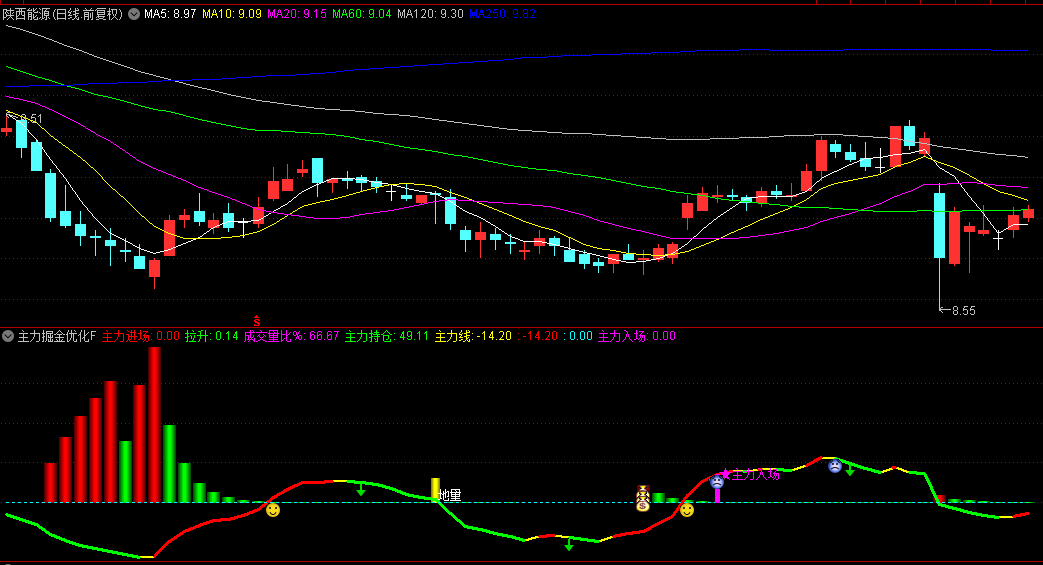Click the 地量 label in indicator panel
The height and width of the screenshot is (565, 1043).
click(x=450, y=495)
